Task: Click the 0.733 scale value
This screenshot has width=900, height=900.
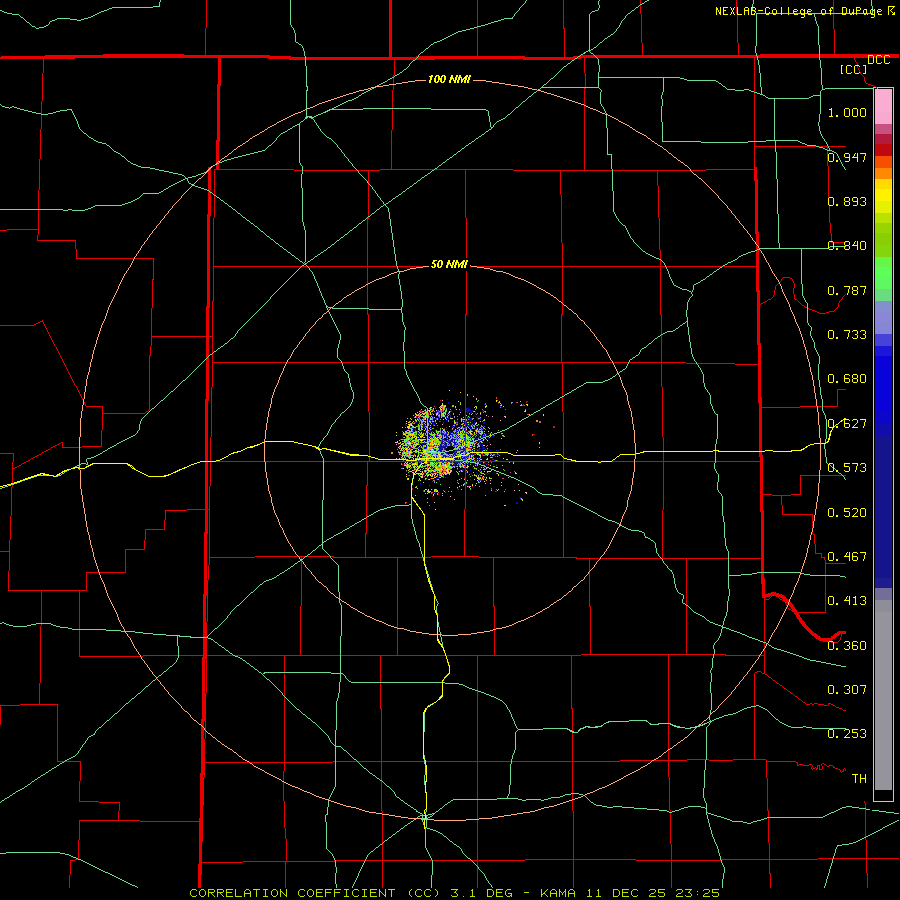Action: [847, 335]
